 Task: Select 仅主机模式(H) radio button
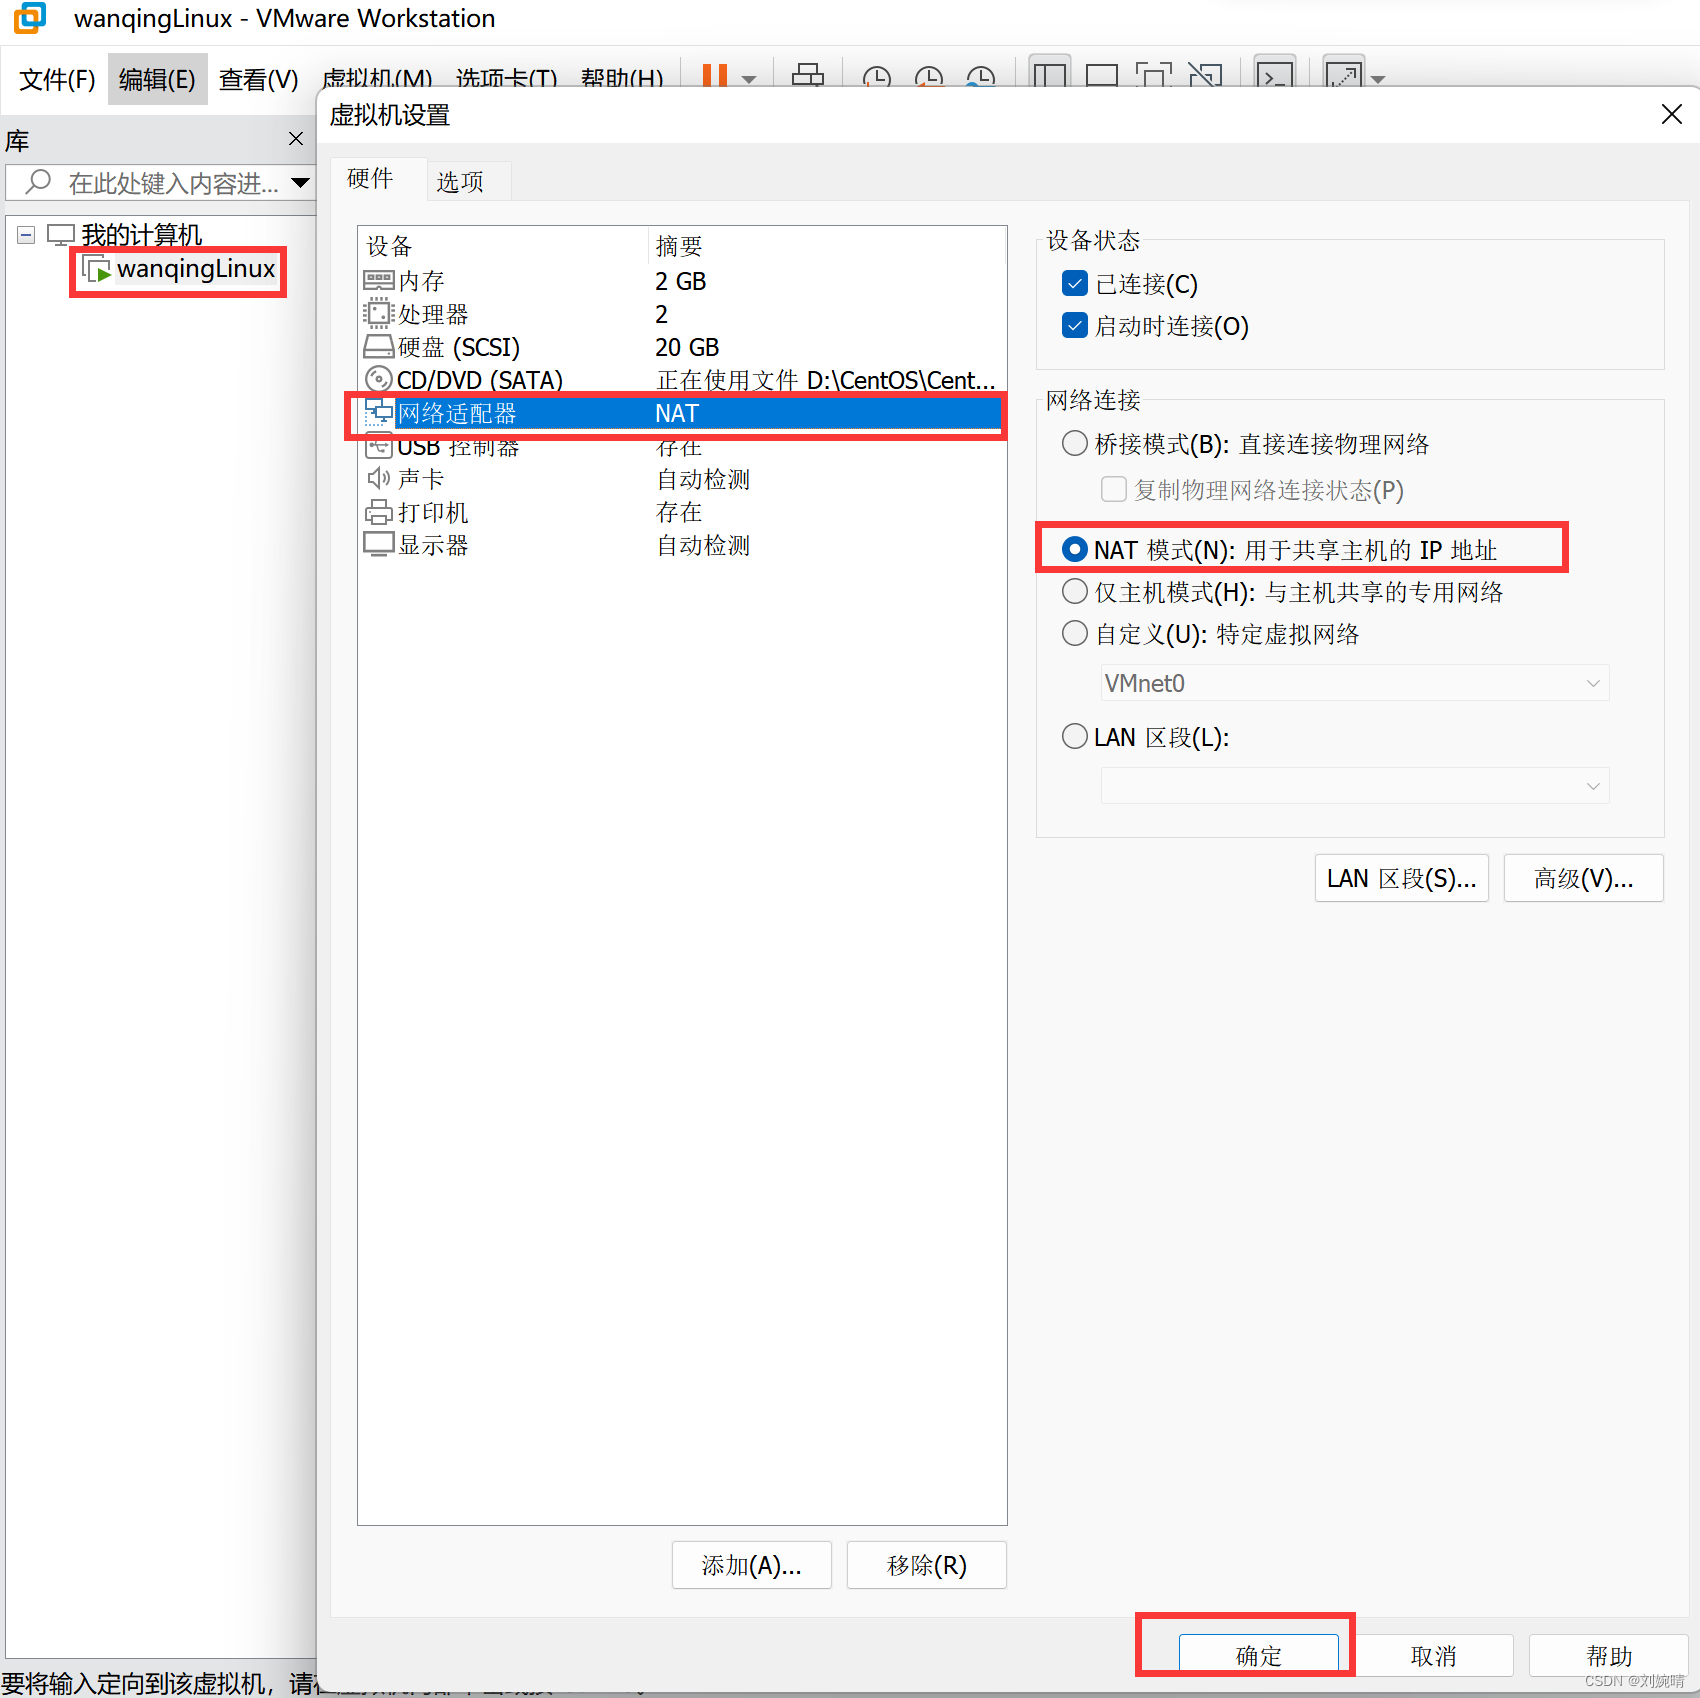[1075, 591]
